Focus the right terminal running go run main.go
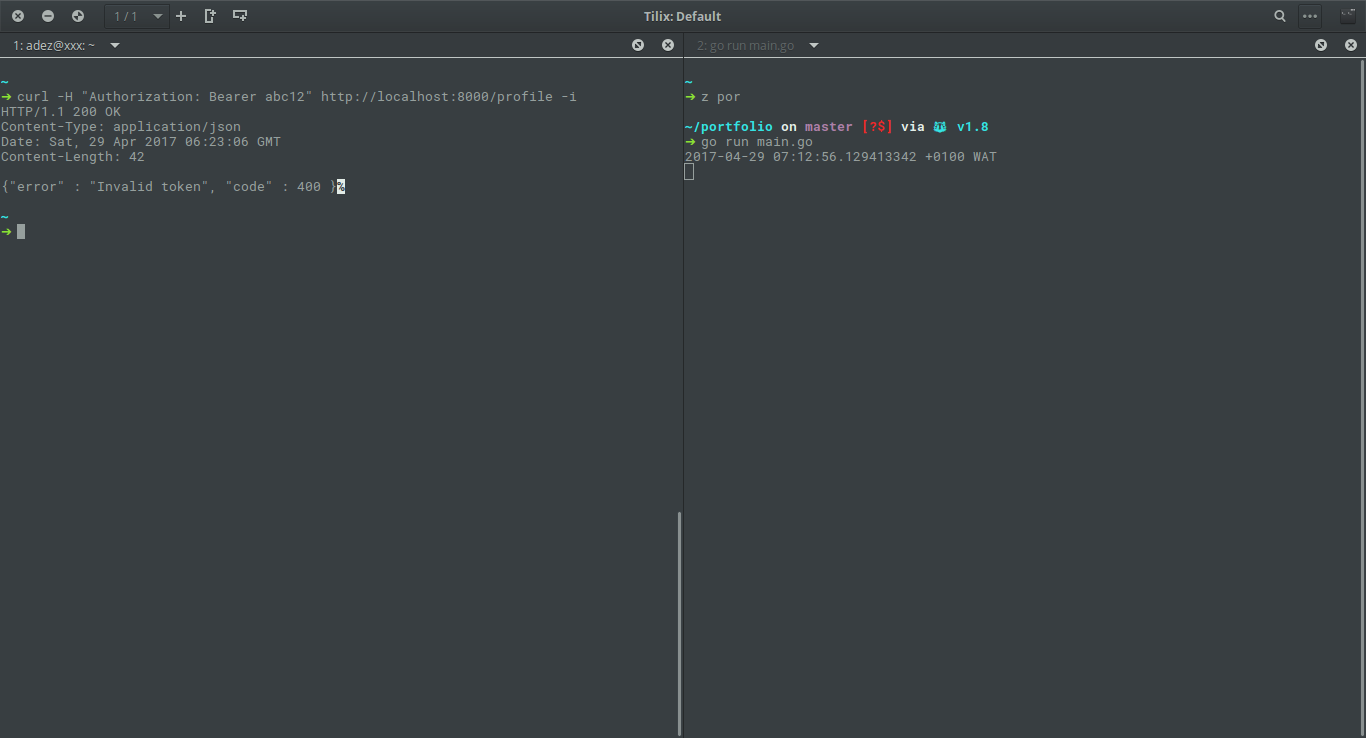This screenshot has width=1366, height=738. pos(1000,400)
